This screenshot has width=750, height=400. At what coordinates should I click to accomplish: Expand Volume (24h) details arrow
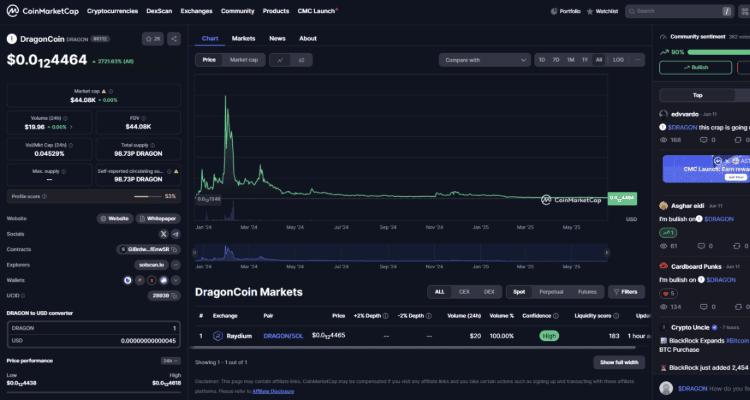tap(71, 127)
